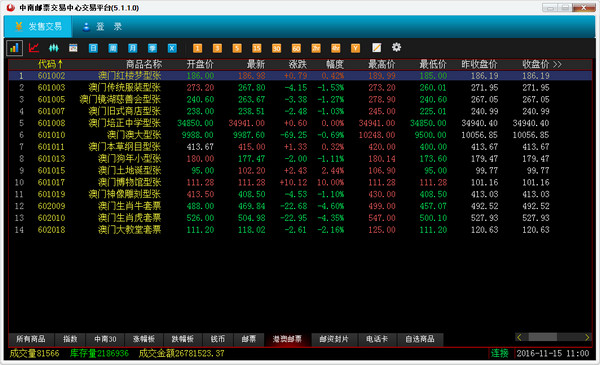Click the right arrow of horizontal scrollbar
600x365 pixels.
[587, 337]
